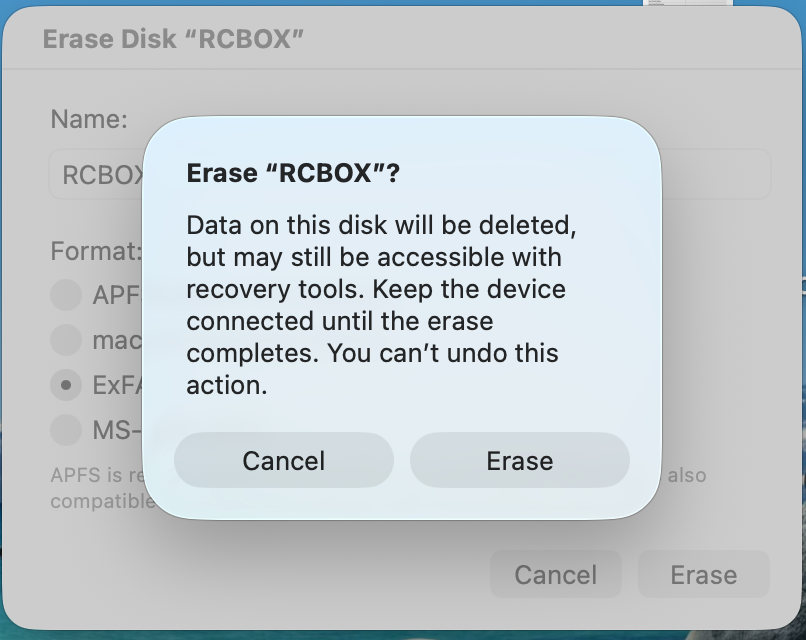Select the APFS format radio button
Viewport: 806px width, 640px height.
point(66,295)
